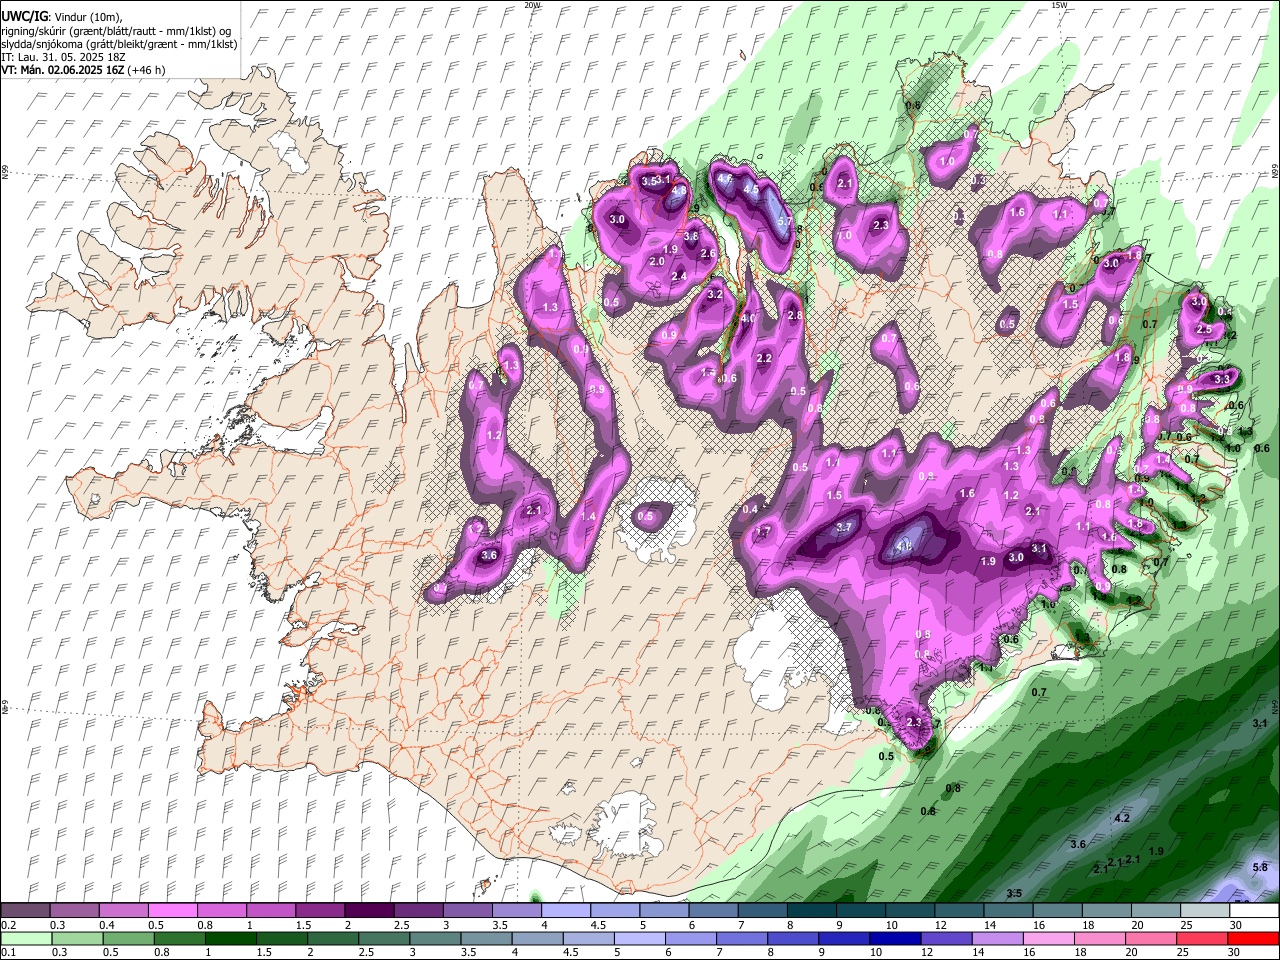Image resolution: width=1280 pixels, height=960 pixels.
Task: Click the 2.2 precipitation value on the map
Action: tap(765, 358)
